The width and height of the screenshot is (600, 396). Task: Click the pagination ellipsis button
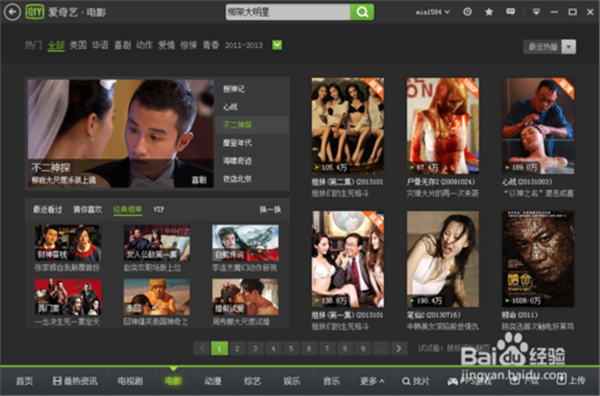pyautogui.click(x=380, y=348)
